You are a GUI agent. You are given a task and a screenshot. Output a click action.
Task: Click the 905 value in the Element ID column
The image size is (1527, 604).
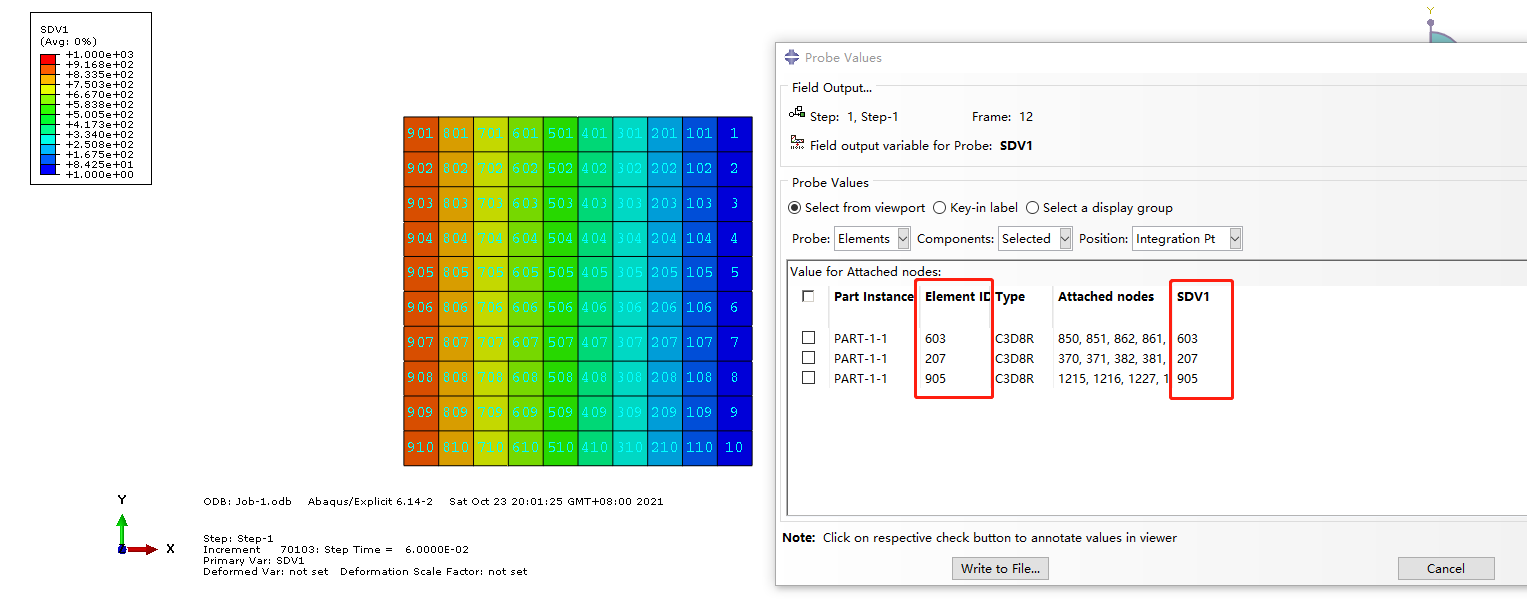tap(935, 378)
